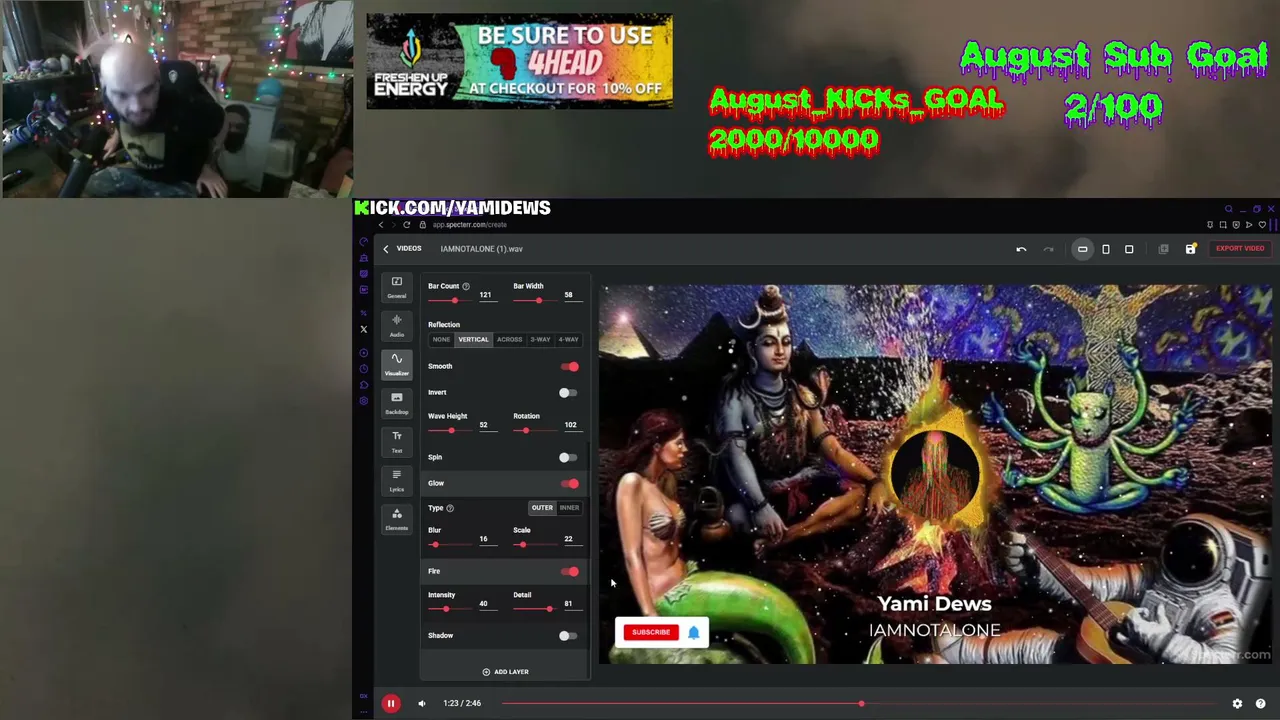Click the undo arrow
This screenshot has height=720, width=1280.
[x=1021, y=249]
